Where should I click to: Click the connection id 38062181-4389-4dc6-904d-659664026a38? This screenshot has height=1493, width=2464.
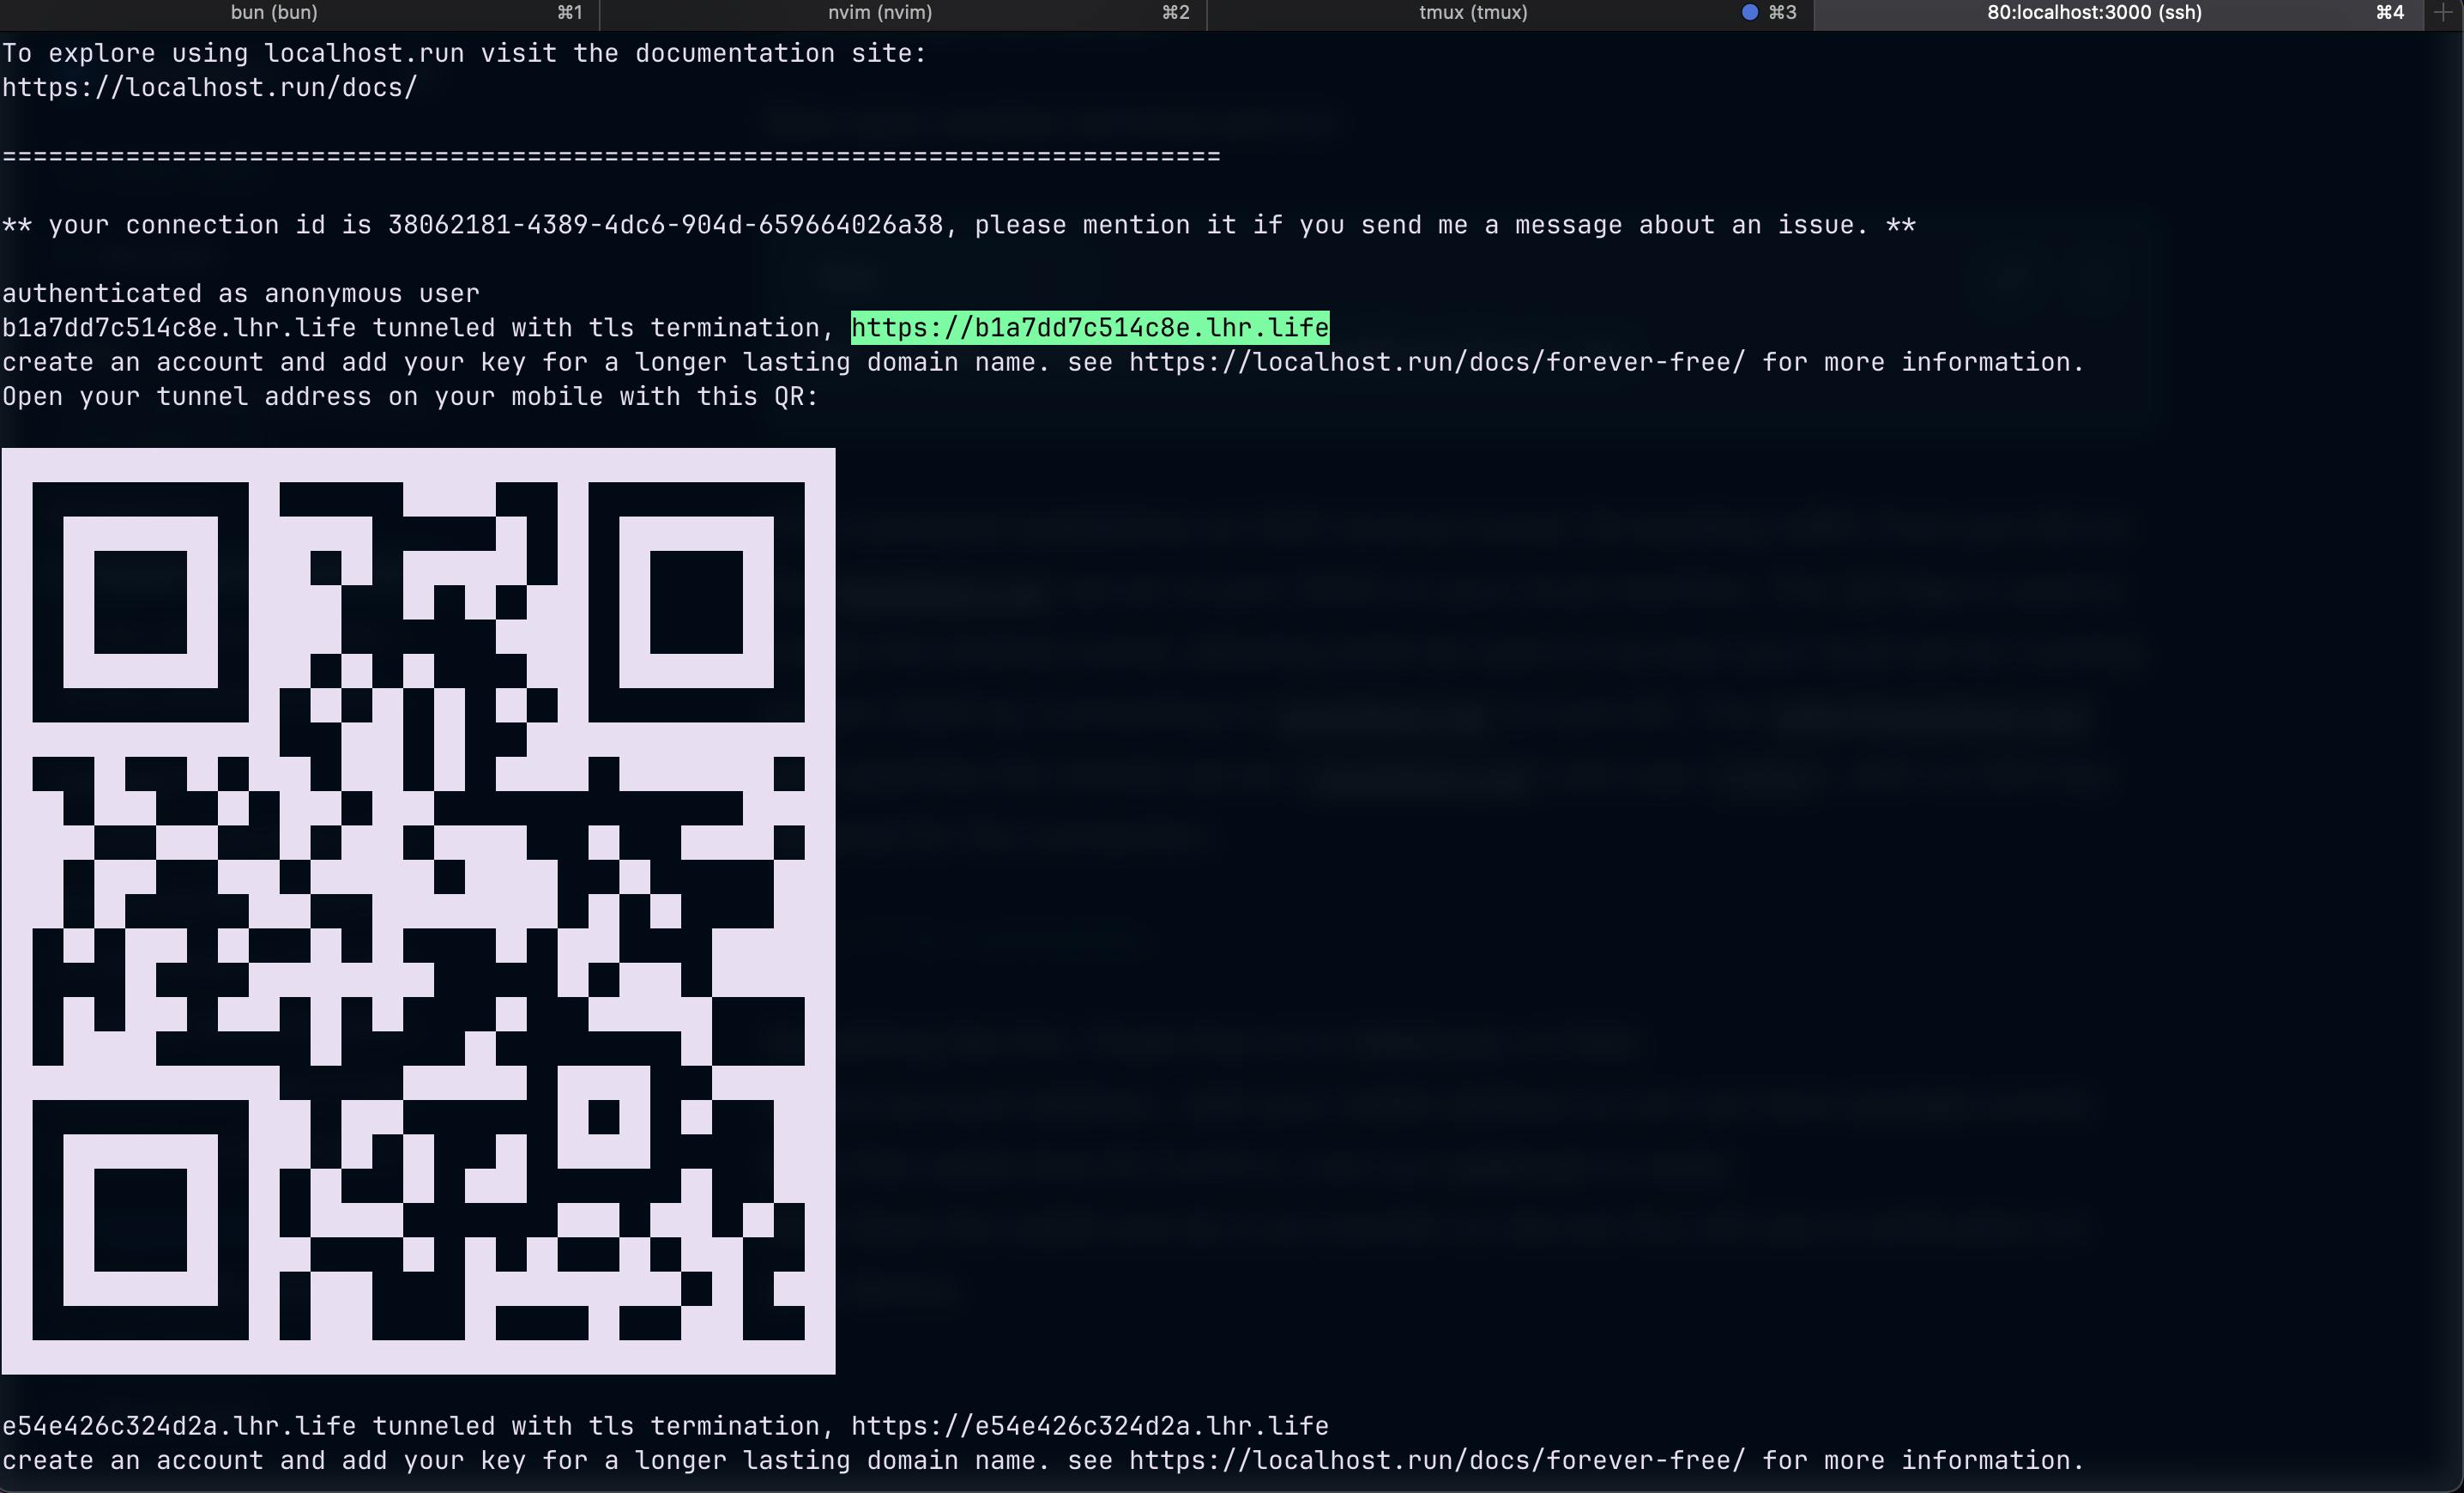pyautogui.click(x=665, y=225)
